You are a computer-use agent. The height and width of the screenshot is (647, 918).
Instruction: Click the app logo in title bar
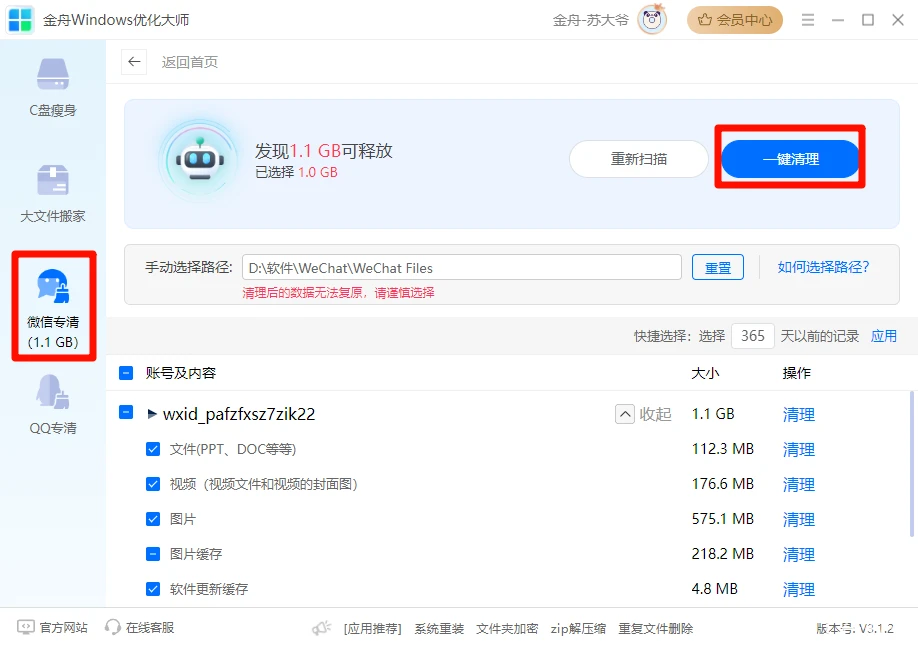pyautogui.click(x=20, y=20)
